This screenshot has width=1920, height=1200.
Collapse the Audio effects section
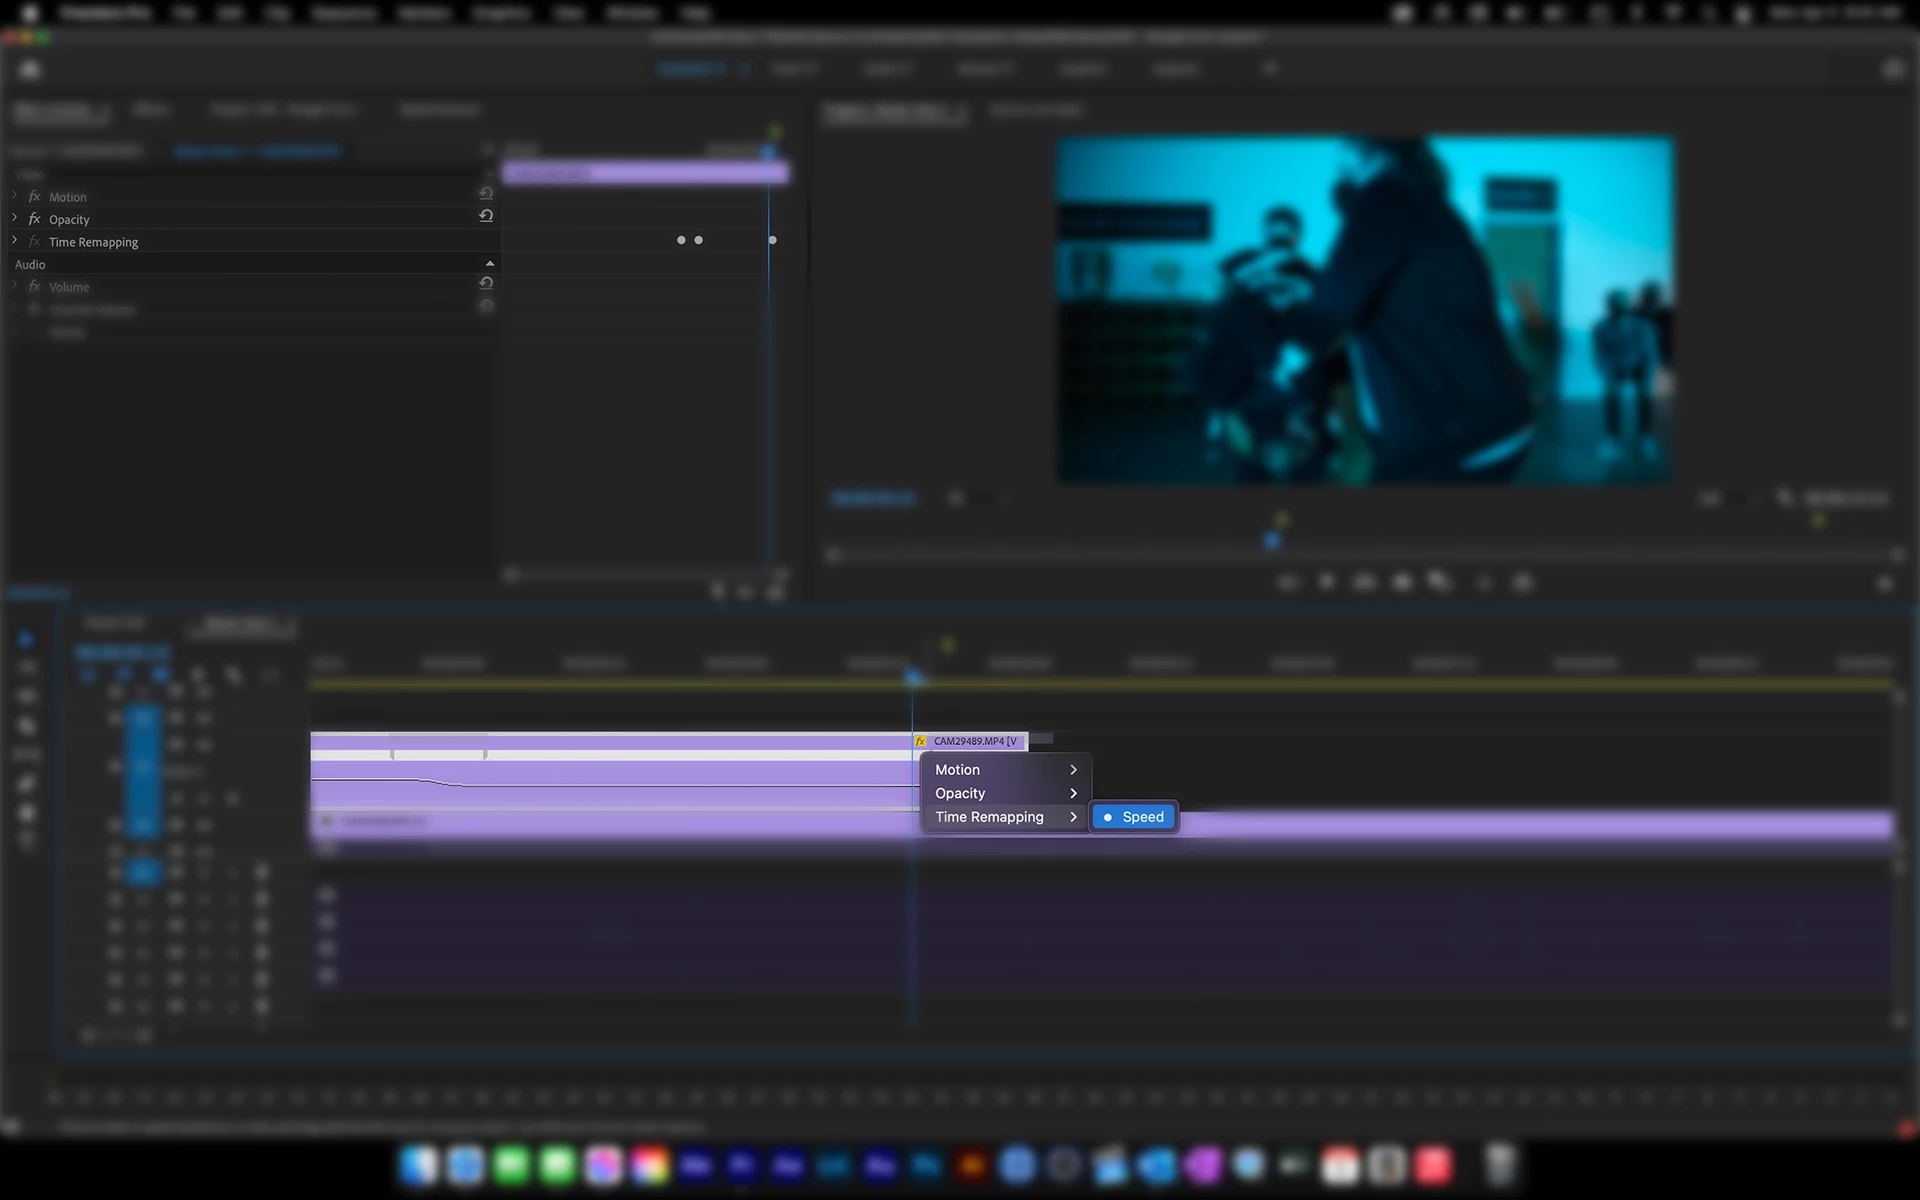(489, 264)
